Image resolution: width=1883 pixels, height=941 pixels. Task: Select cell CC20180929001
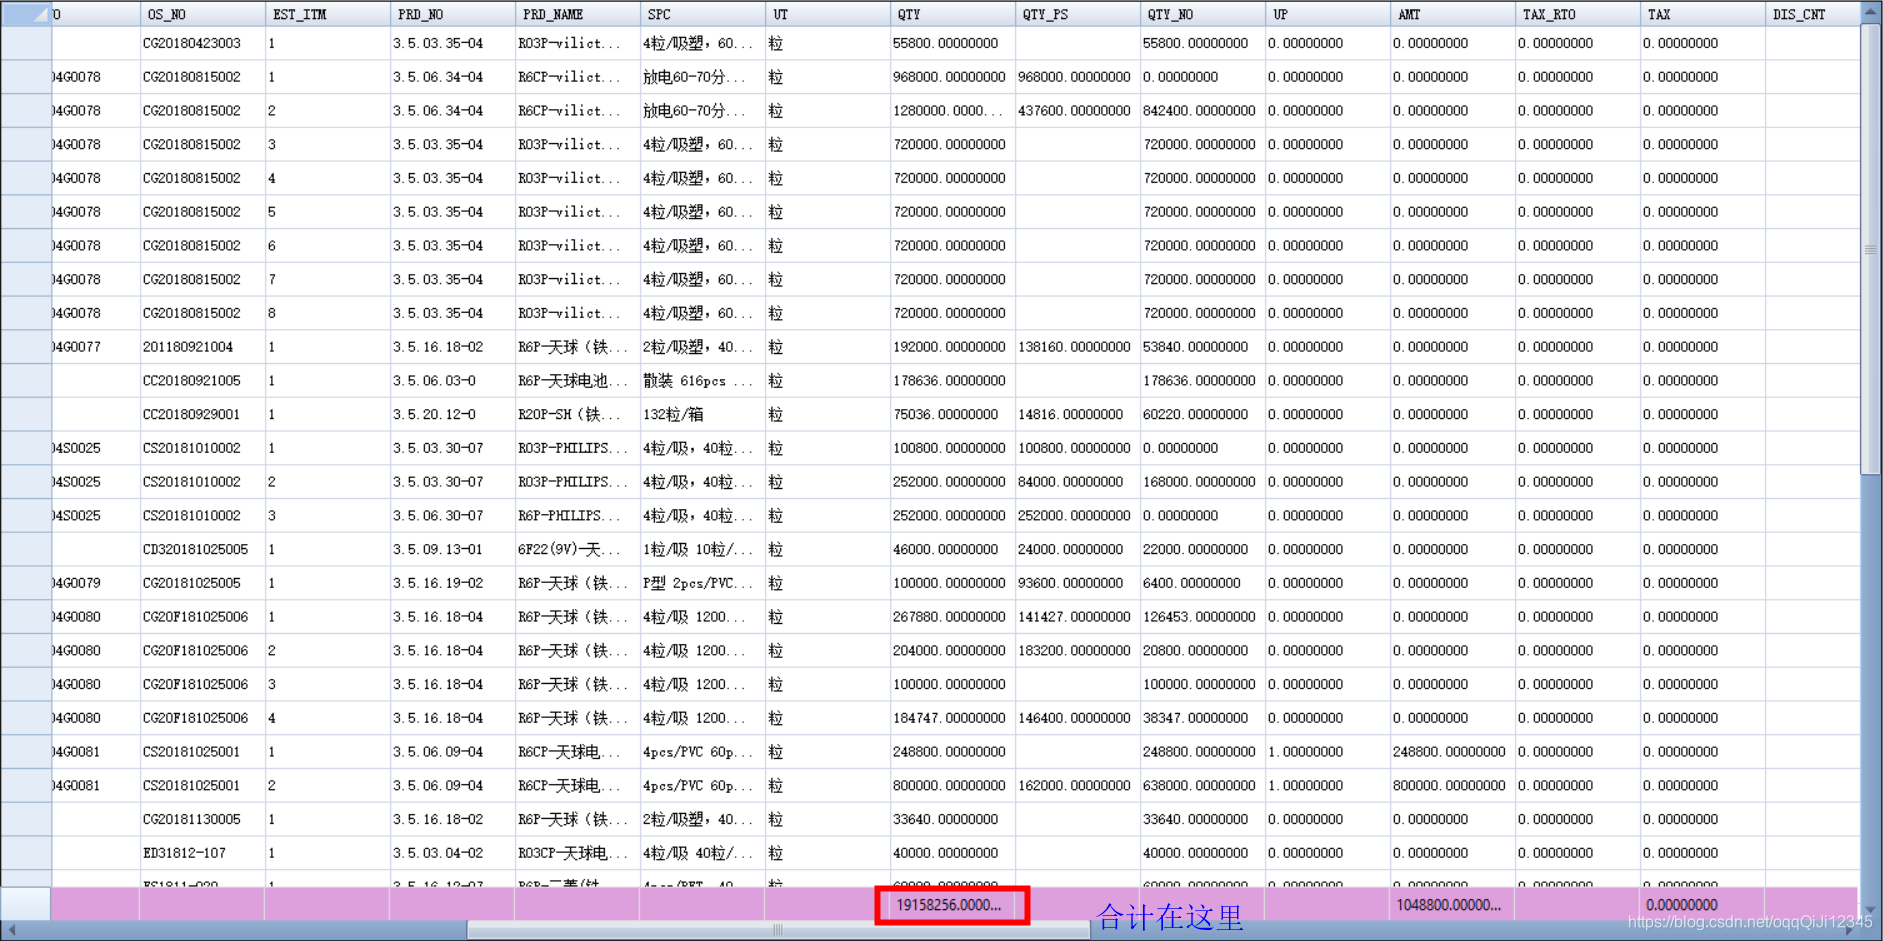click(x=202, y=414)
